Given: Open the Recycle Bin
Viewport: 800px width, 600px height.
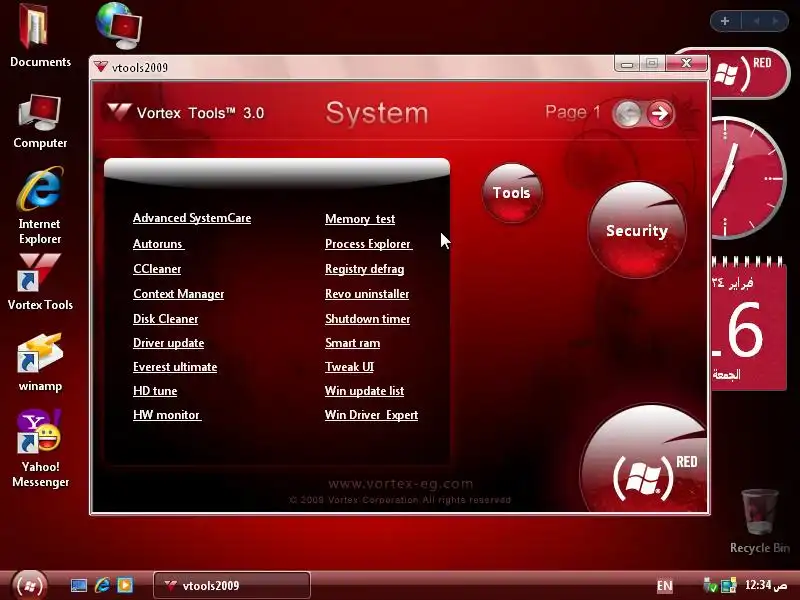Looking at the screenshot, I should pos(759,521).
